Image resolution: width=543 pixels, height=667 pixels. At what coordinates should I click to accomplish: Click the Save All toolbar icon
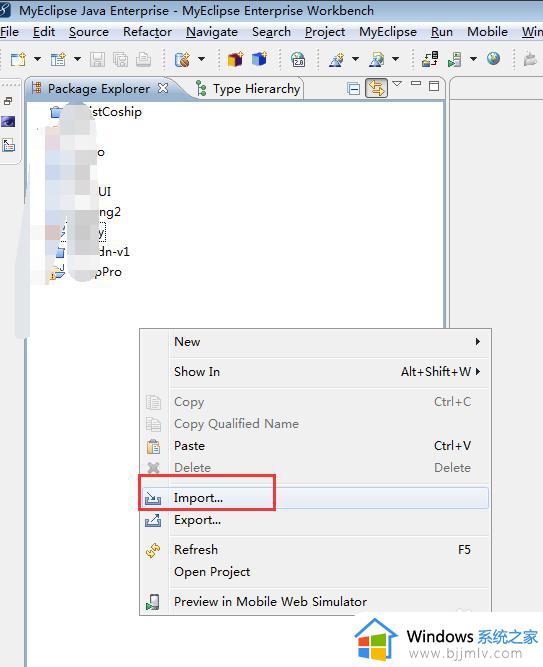(x=120, y=59)
